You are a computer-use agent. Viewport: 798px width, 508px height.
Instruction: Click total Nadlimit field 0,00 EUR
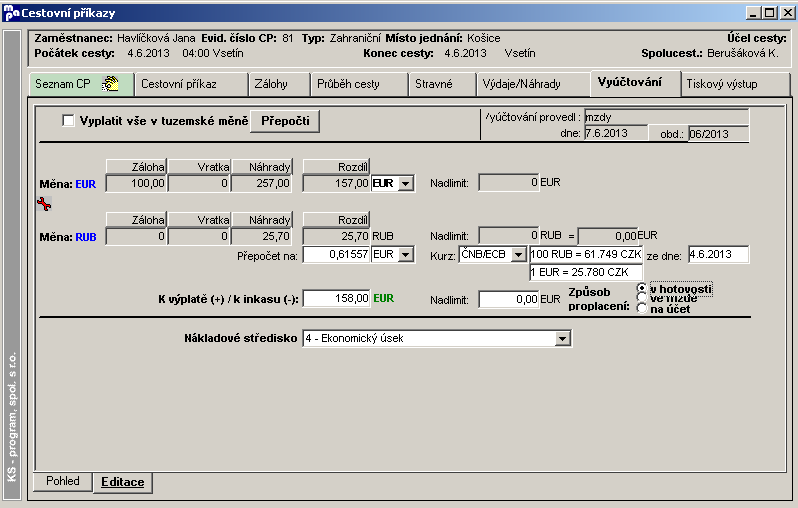508,299
